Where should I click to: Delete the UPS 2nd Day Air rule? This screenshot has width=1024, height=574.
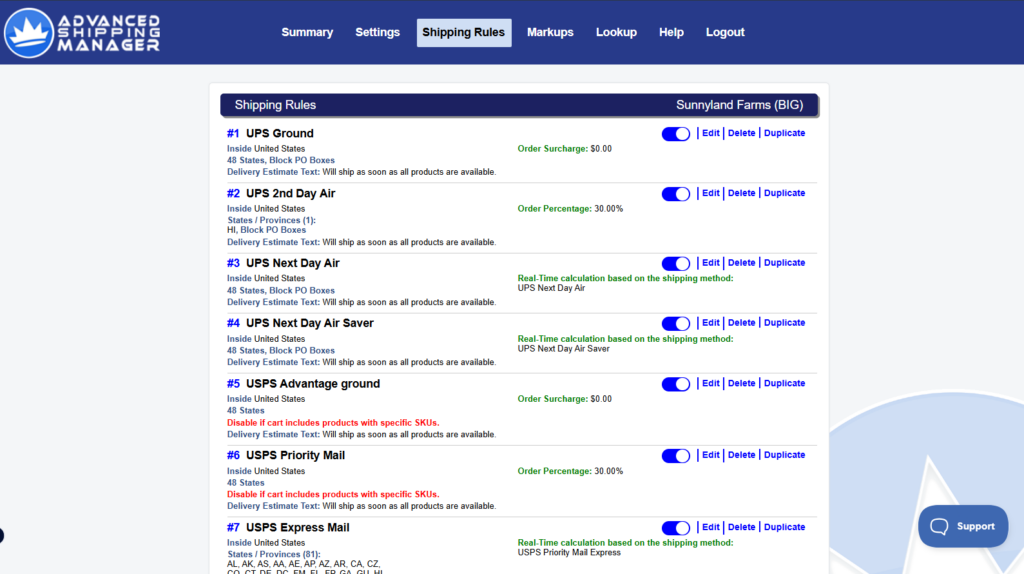pyautogui.click(x=741, y=193)
